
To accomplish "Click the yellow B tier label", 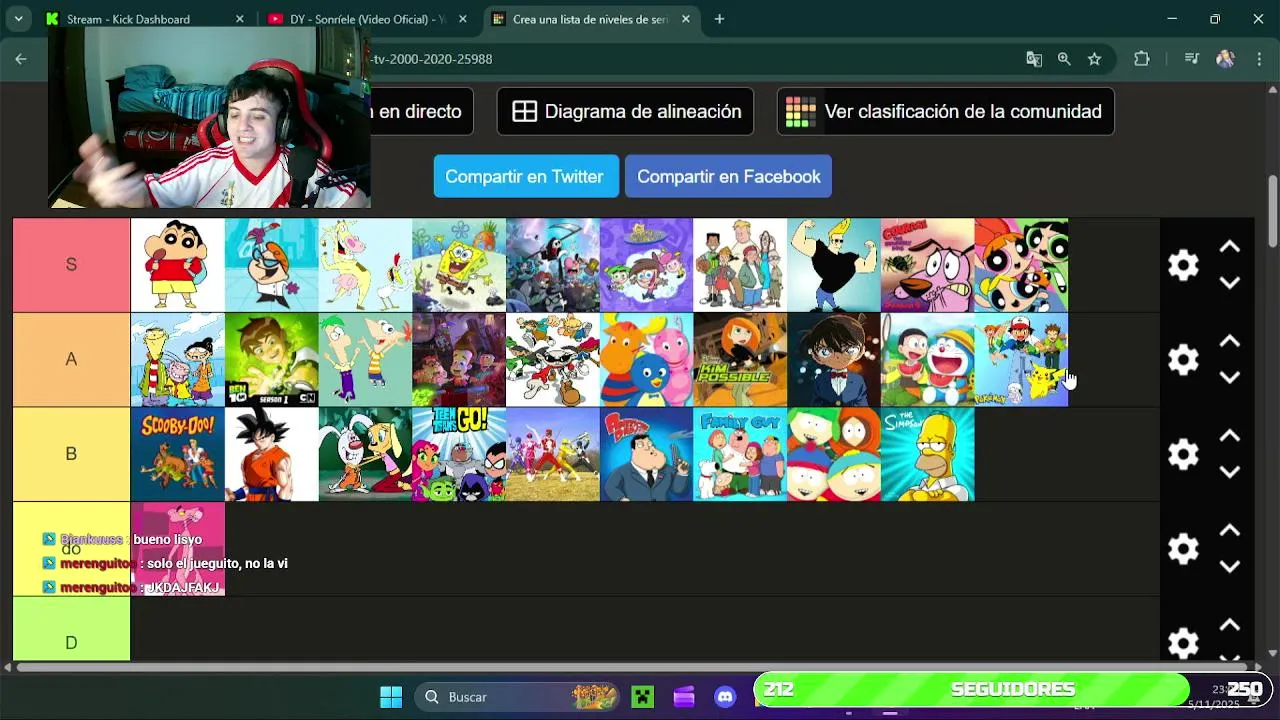I will [71, 454].
